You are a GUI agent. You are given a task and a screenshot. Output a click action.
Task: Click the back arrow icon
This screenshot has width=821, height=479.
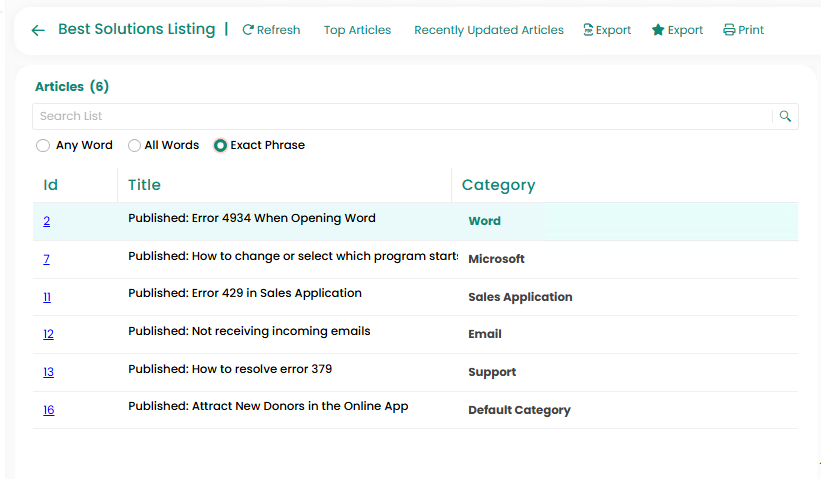38,30
